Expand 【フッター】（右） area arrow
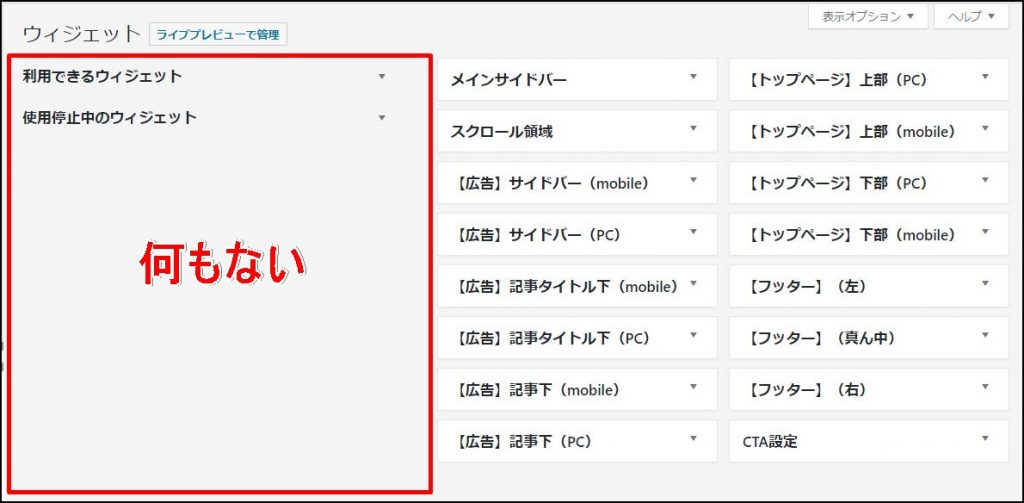The height and width of the screenshot is (503, 1024). [x=985, y=387]
